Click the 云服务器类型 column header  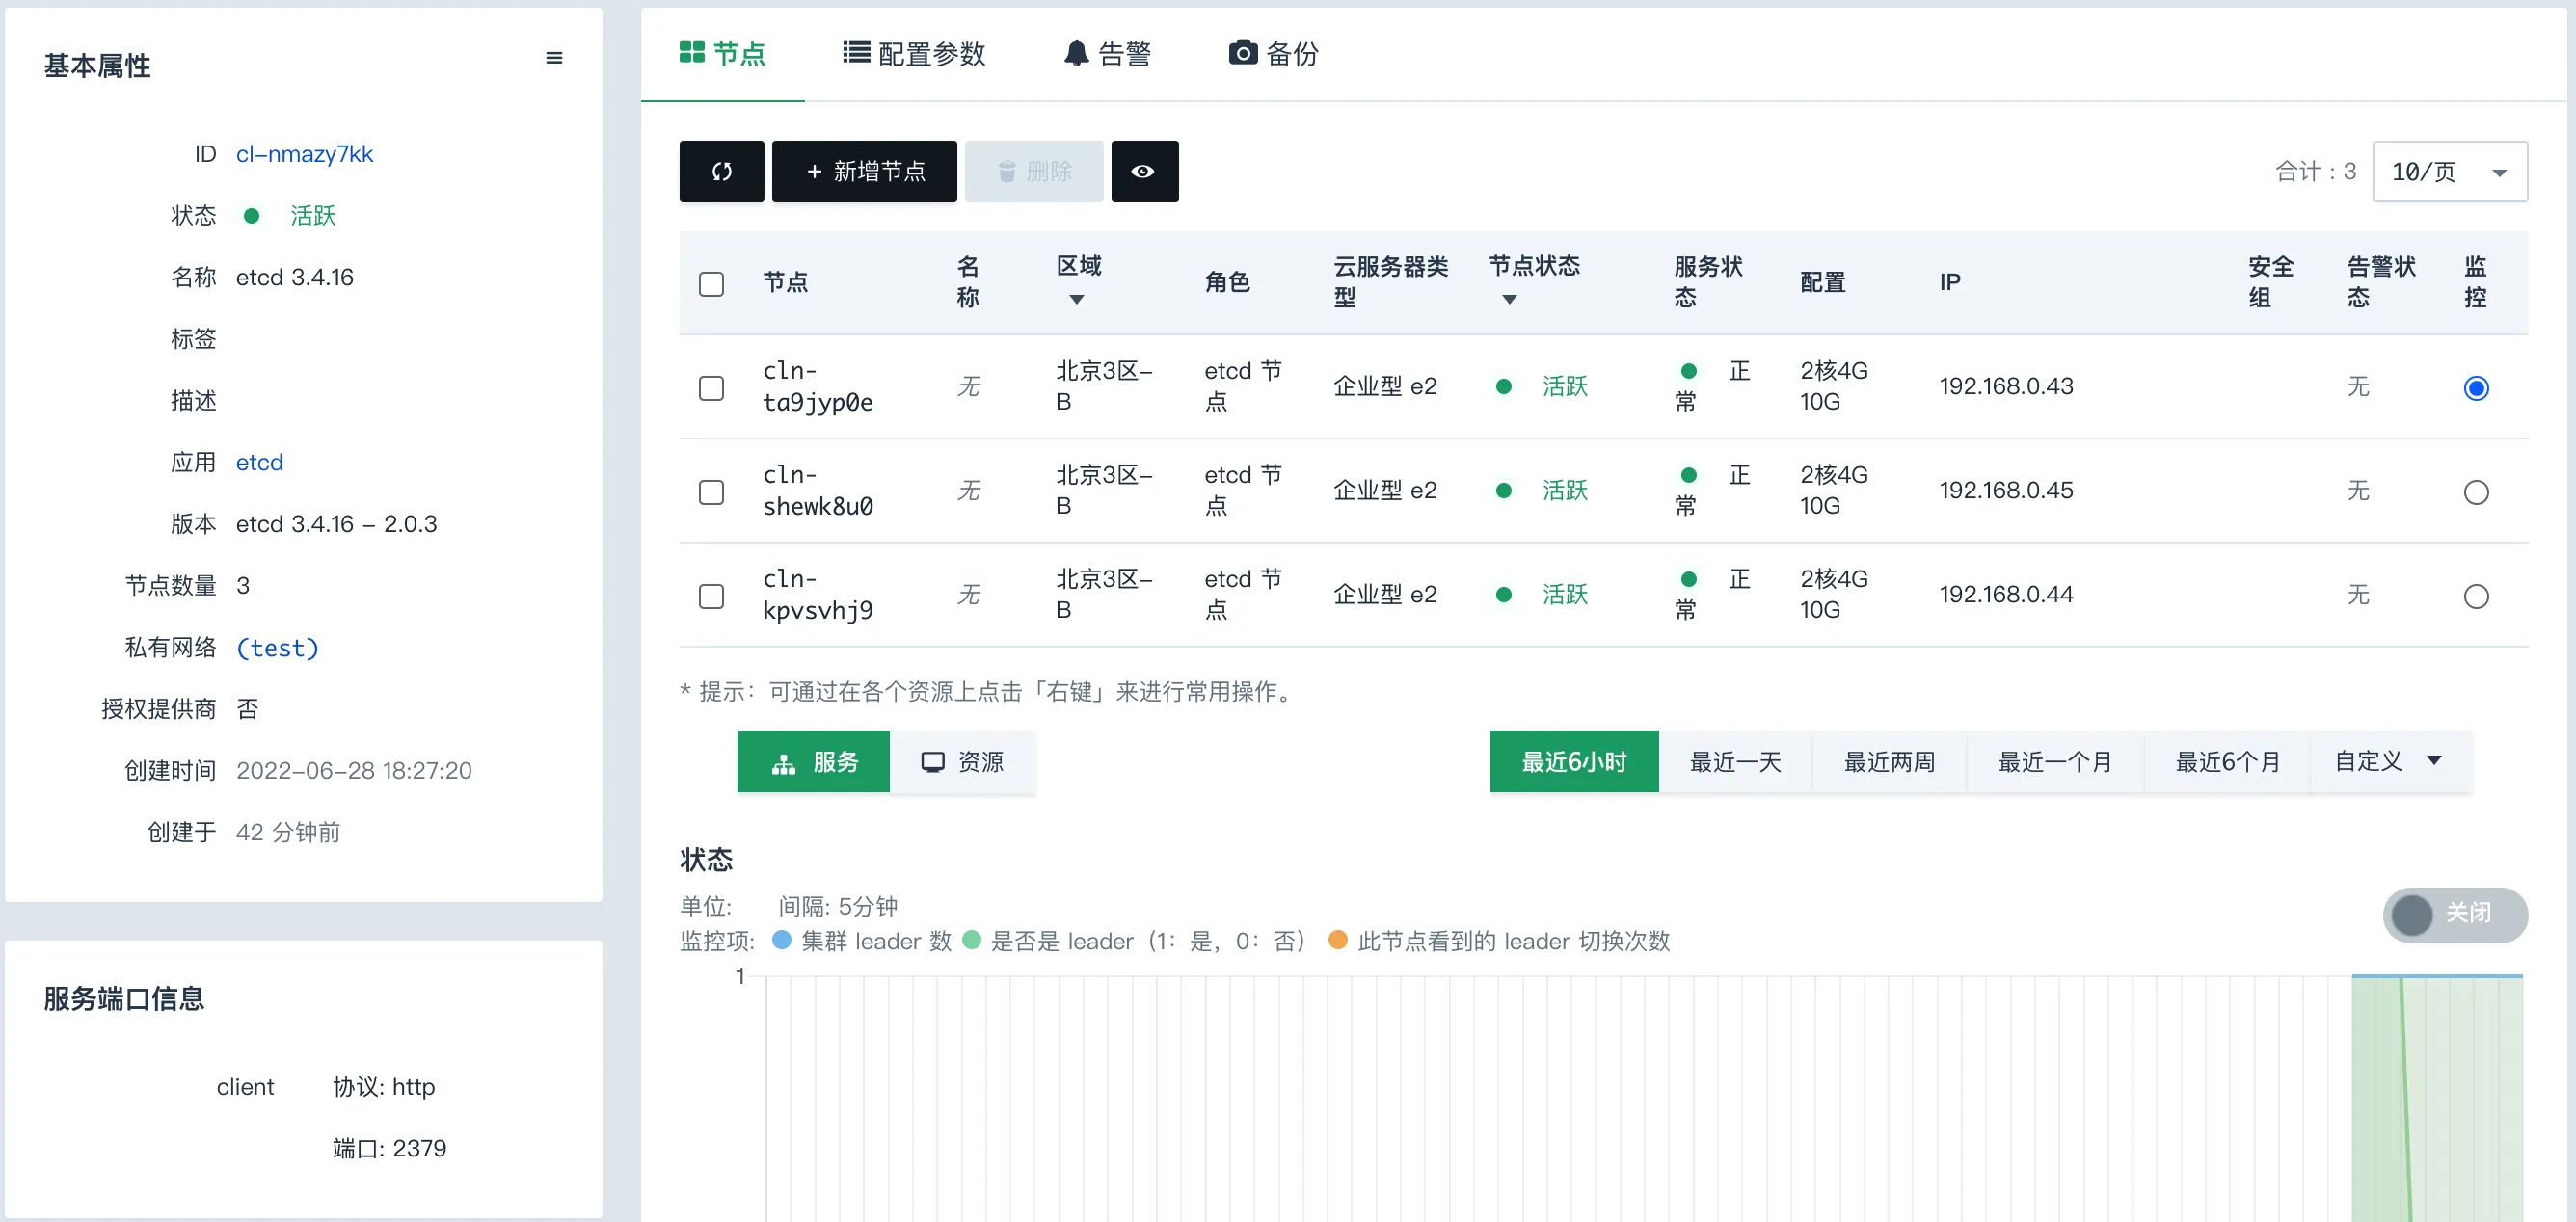1391,283
